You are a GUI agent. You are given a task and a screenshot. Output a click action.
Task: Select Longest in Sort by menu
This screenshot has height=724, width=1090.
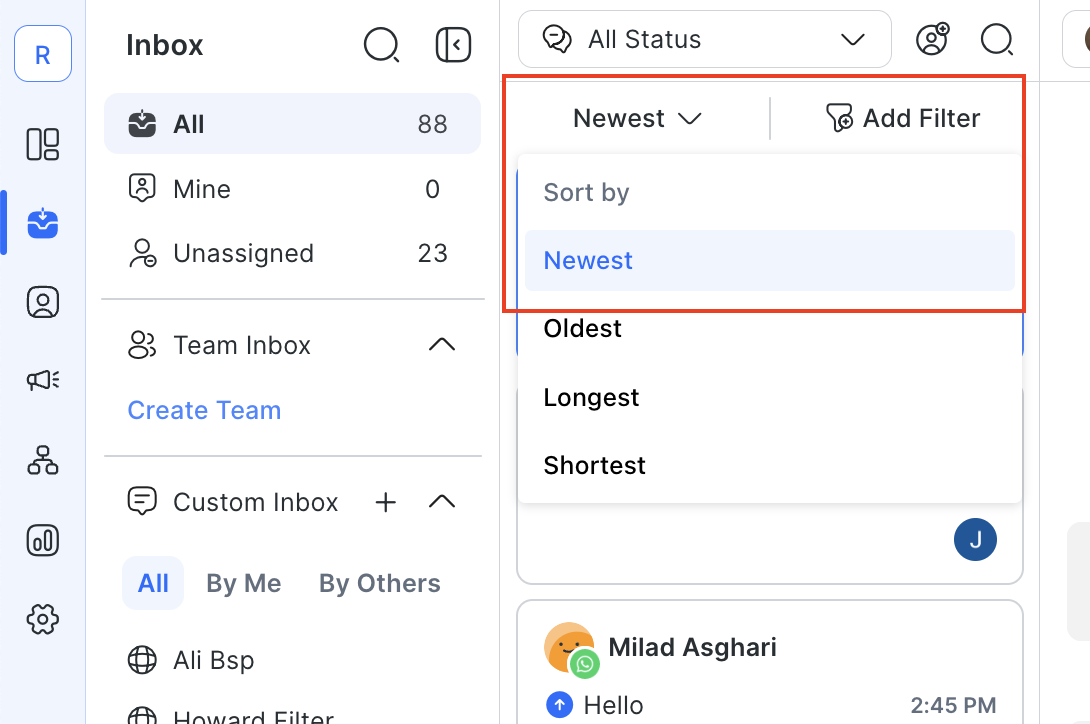(x=591, y=397)
